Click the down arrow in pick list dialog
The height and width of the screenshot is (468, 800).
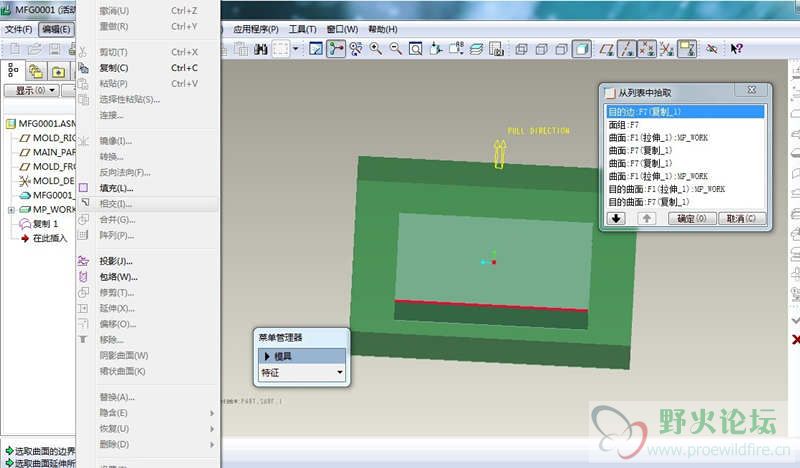[x=616, y=218]
